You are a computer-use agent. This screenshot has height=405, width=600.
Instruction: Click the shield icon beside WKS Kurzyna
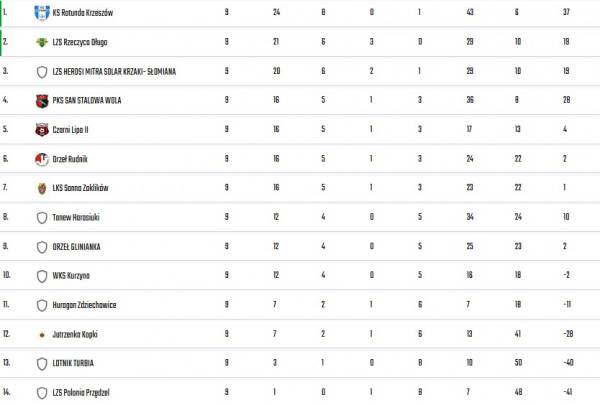[x=41, y=275]
